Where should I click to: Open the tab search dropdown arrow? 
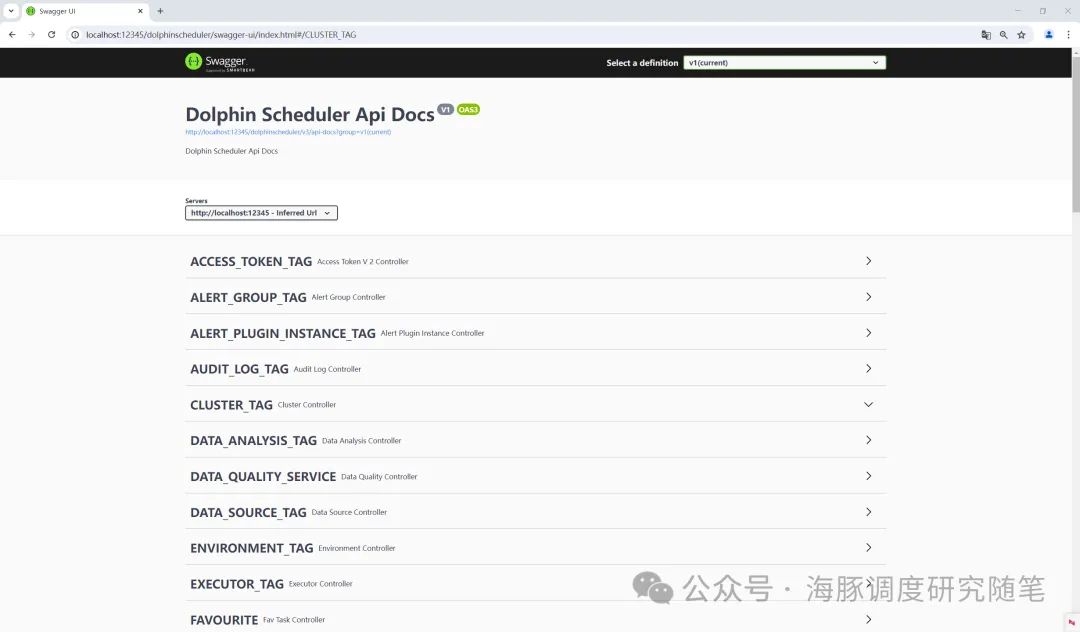point(11,11)
